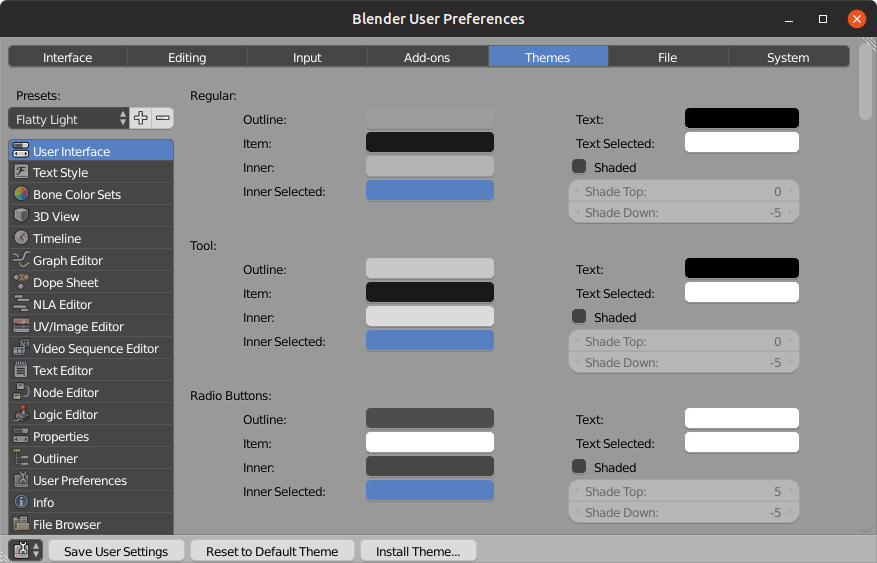Click Save User Settings button
The width and height of the screenshot is (877, 563).
[116, 551]
